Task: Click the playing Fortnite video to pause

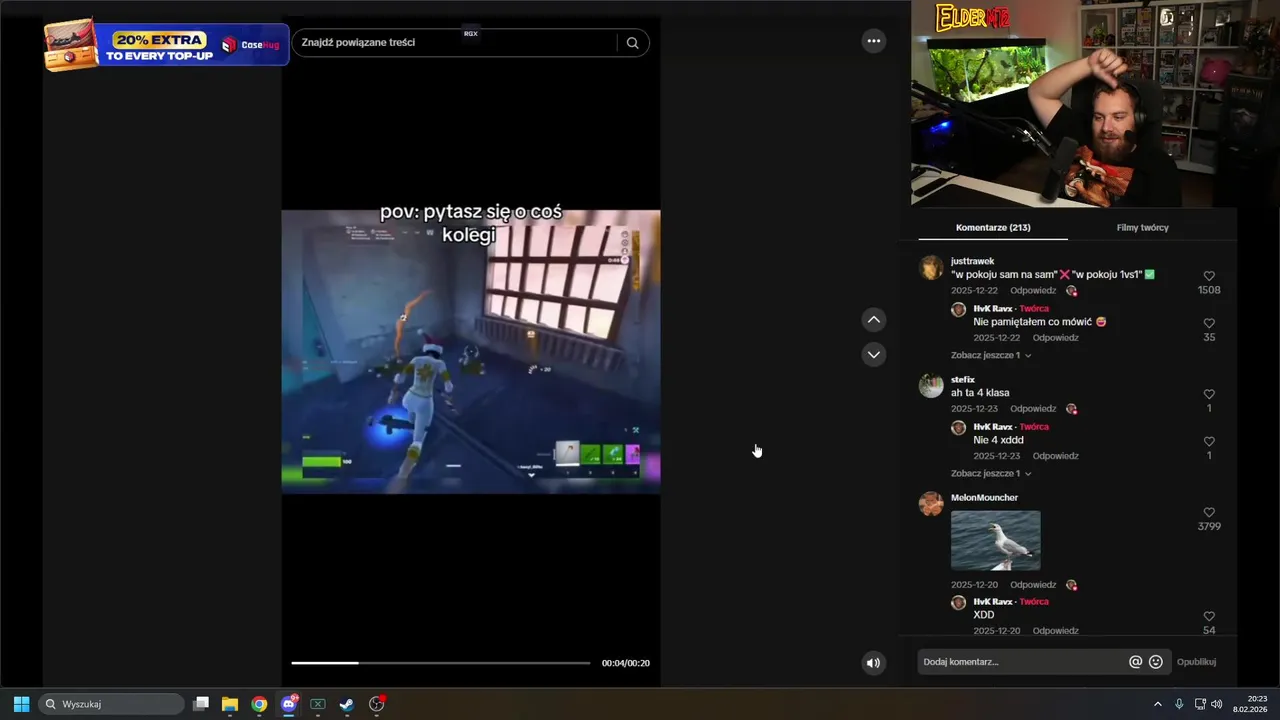Action: coord(470,351)
